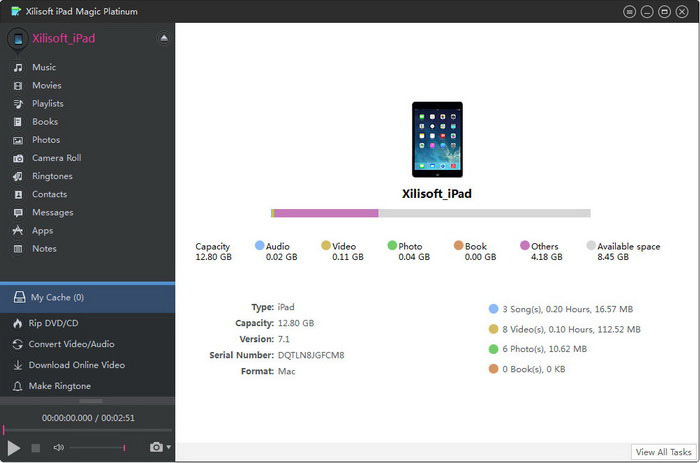Open the Camera Roll section

(56, 158)
